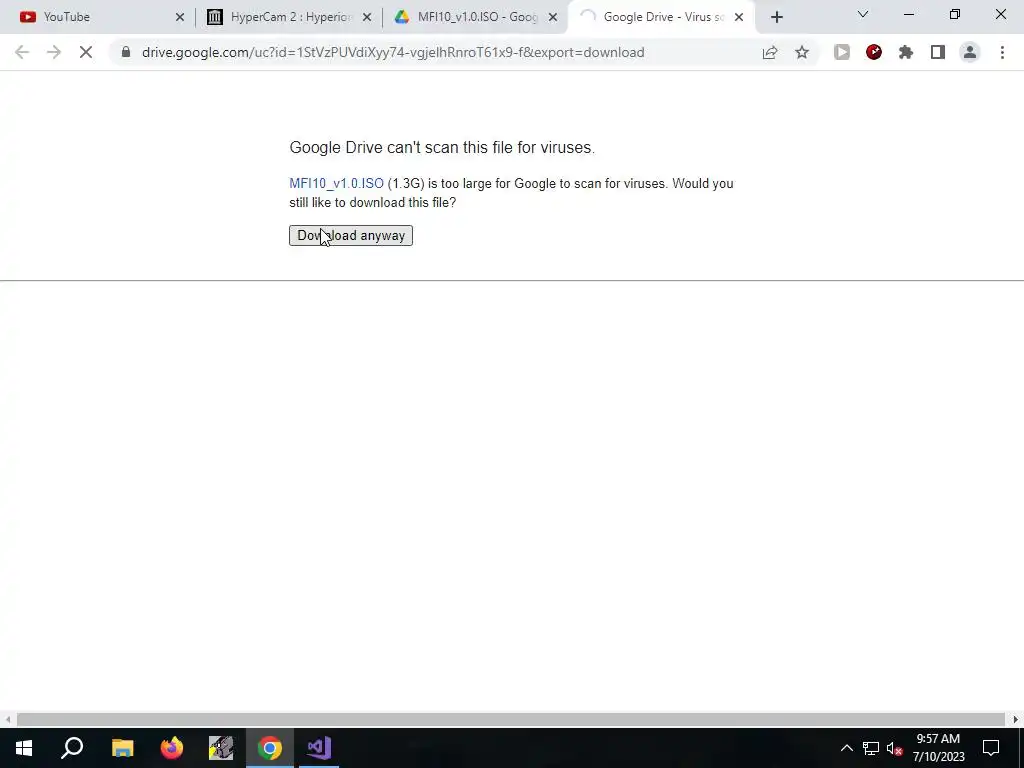This screenshot has height=768, width=1024.
Task: Show hidden system tray icons
Action: coord(846,748)
